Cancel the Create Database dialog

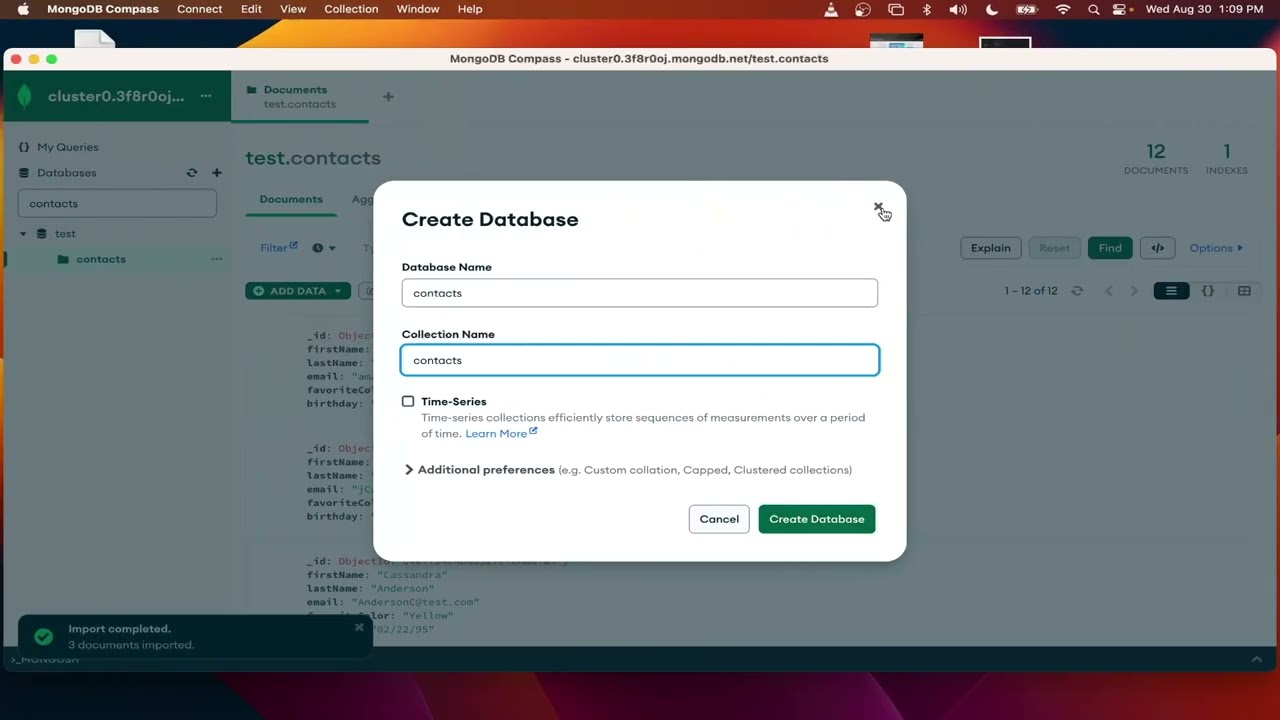[x=719, y=519]
